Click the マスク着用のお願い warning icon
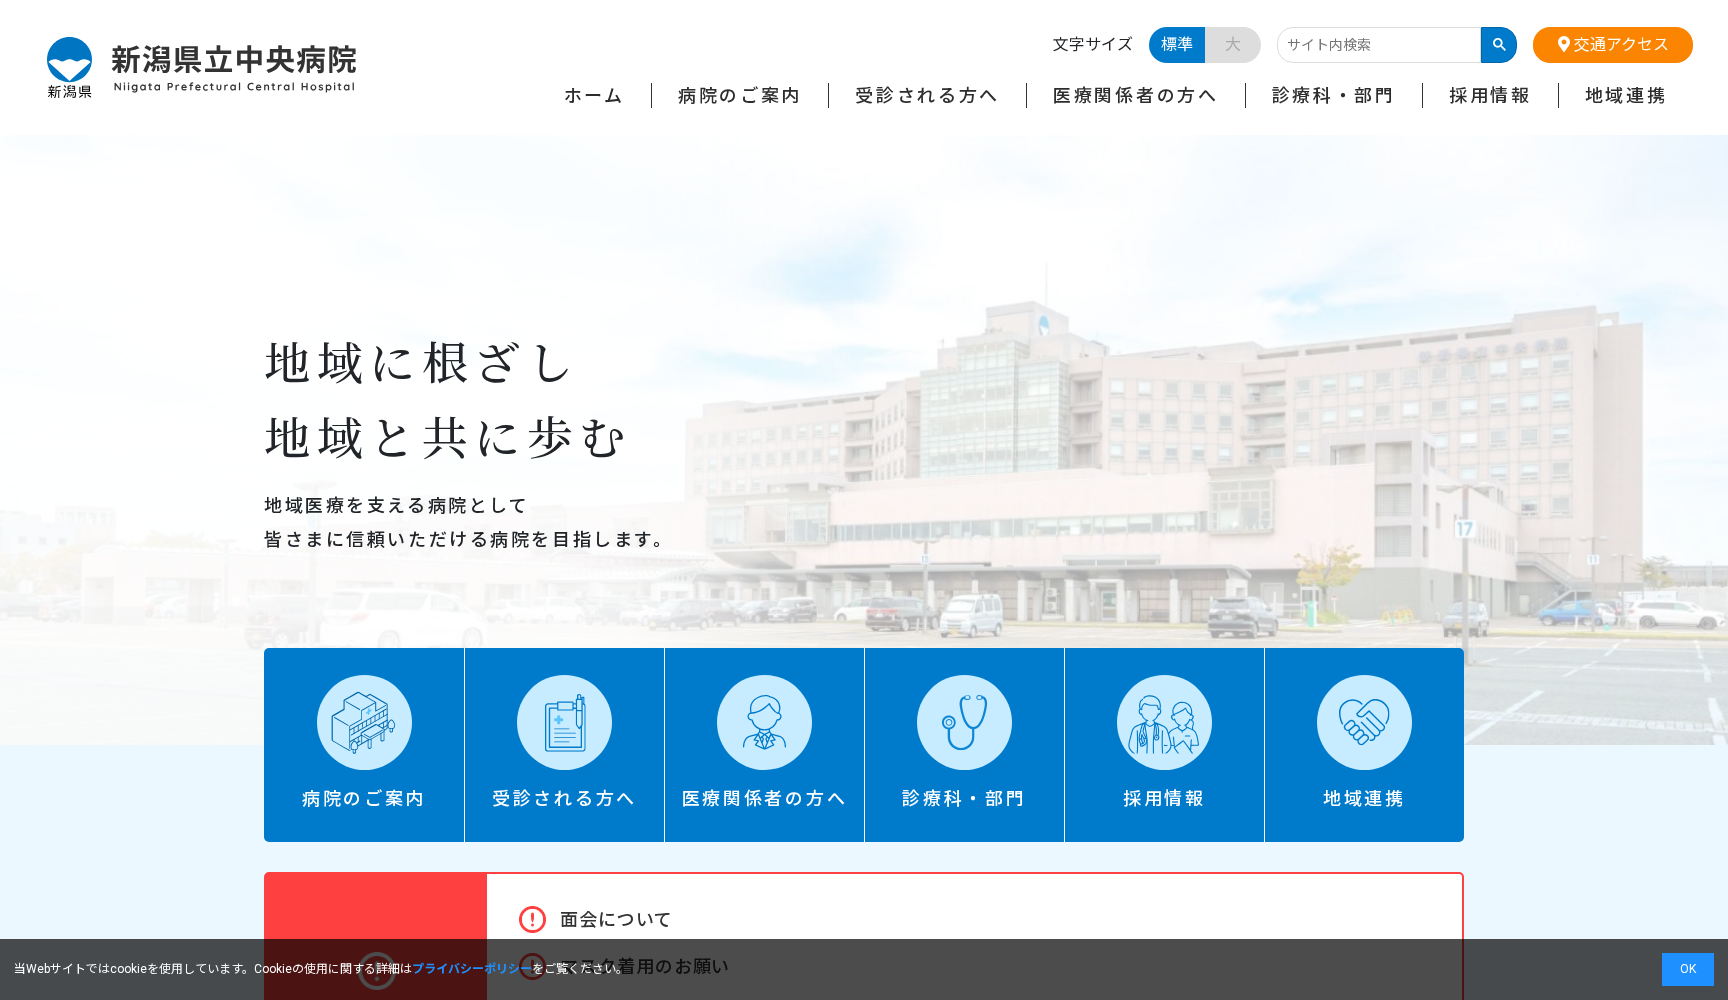The image size is (1728, 1000). click(531, 966)
